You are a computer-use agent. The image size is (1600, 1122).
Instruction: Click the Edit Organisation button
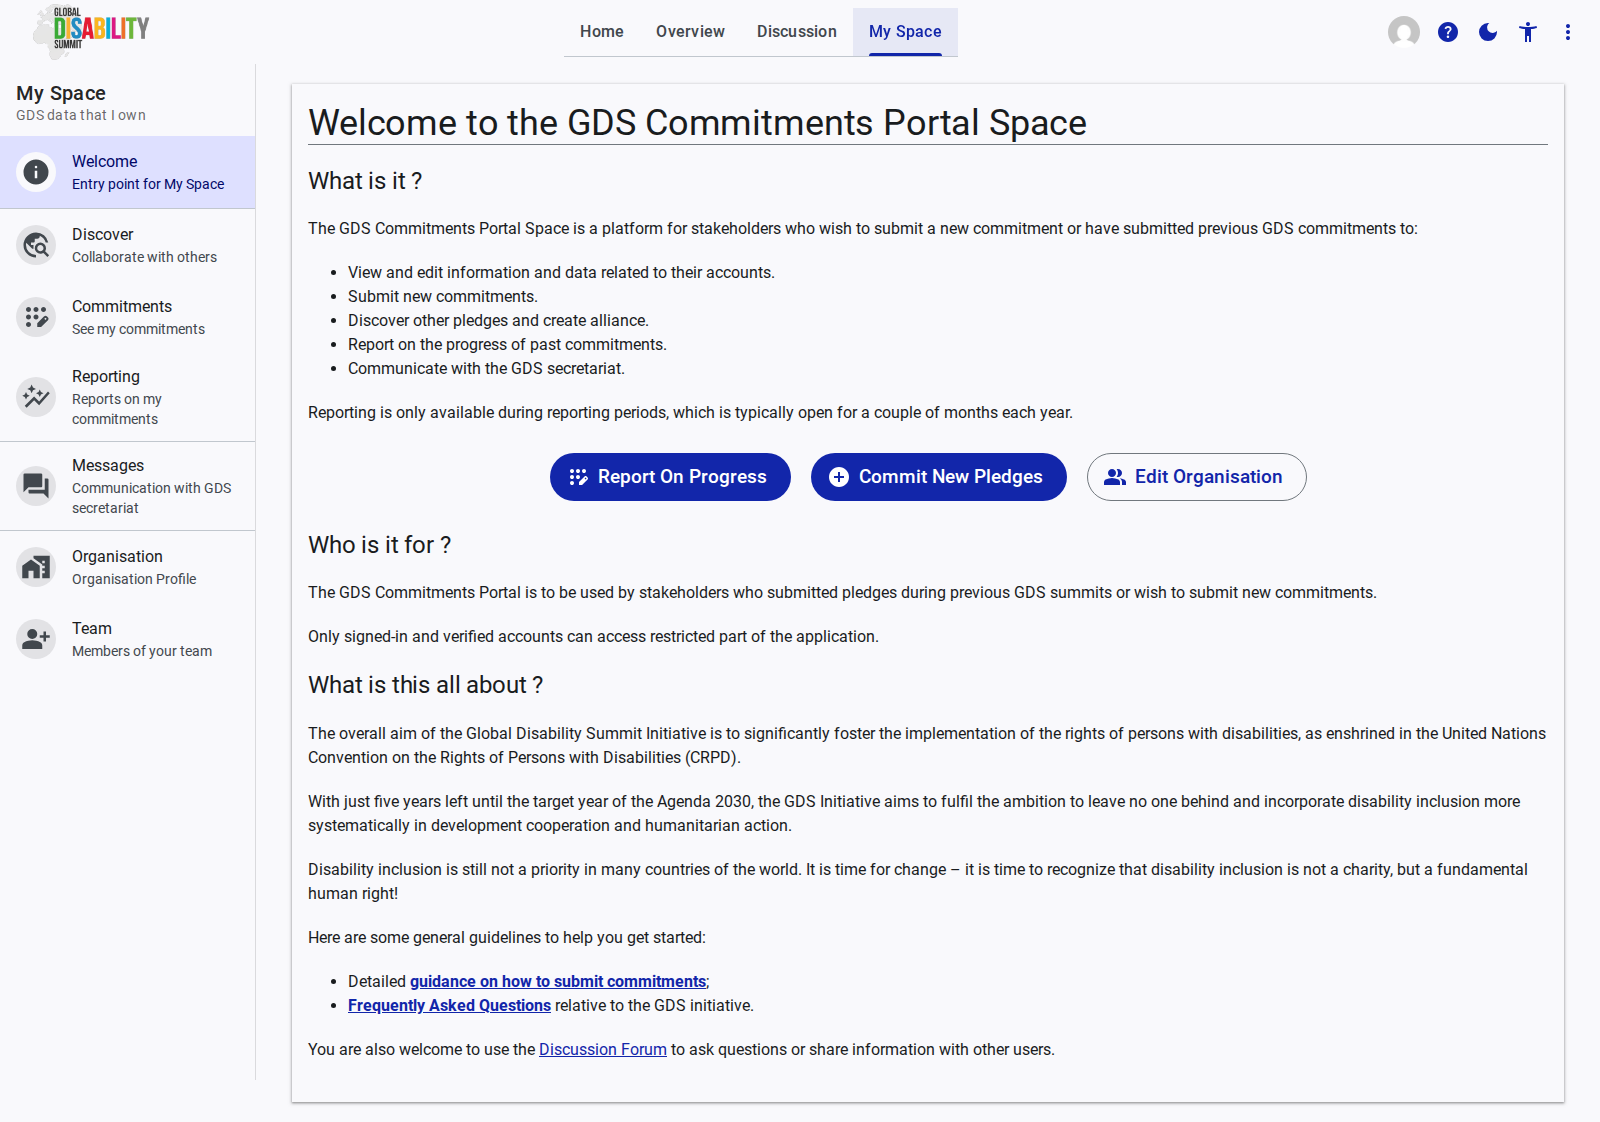[1196, 477]
